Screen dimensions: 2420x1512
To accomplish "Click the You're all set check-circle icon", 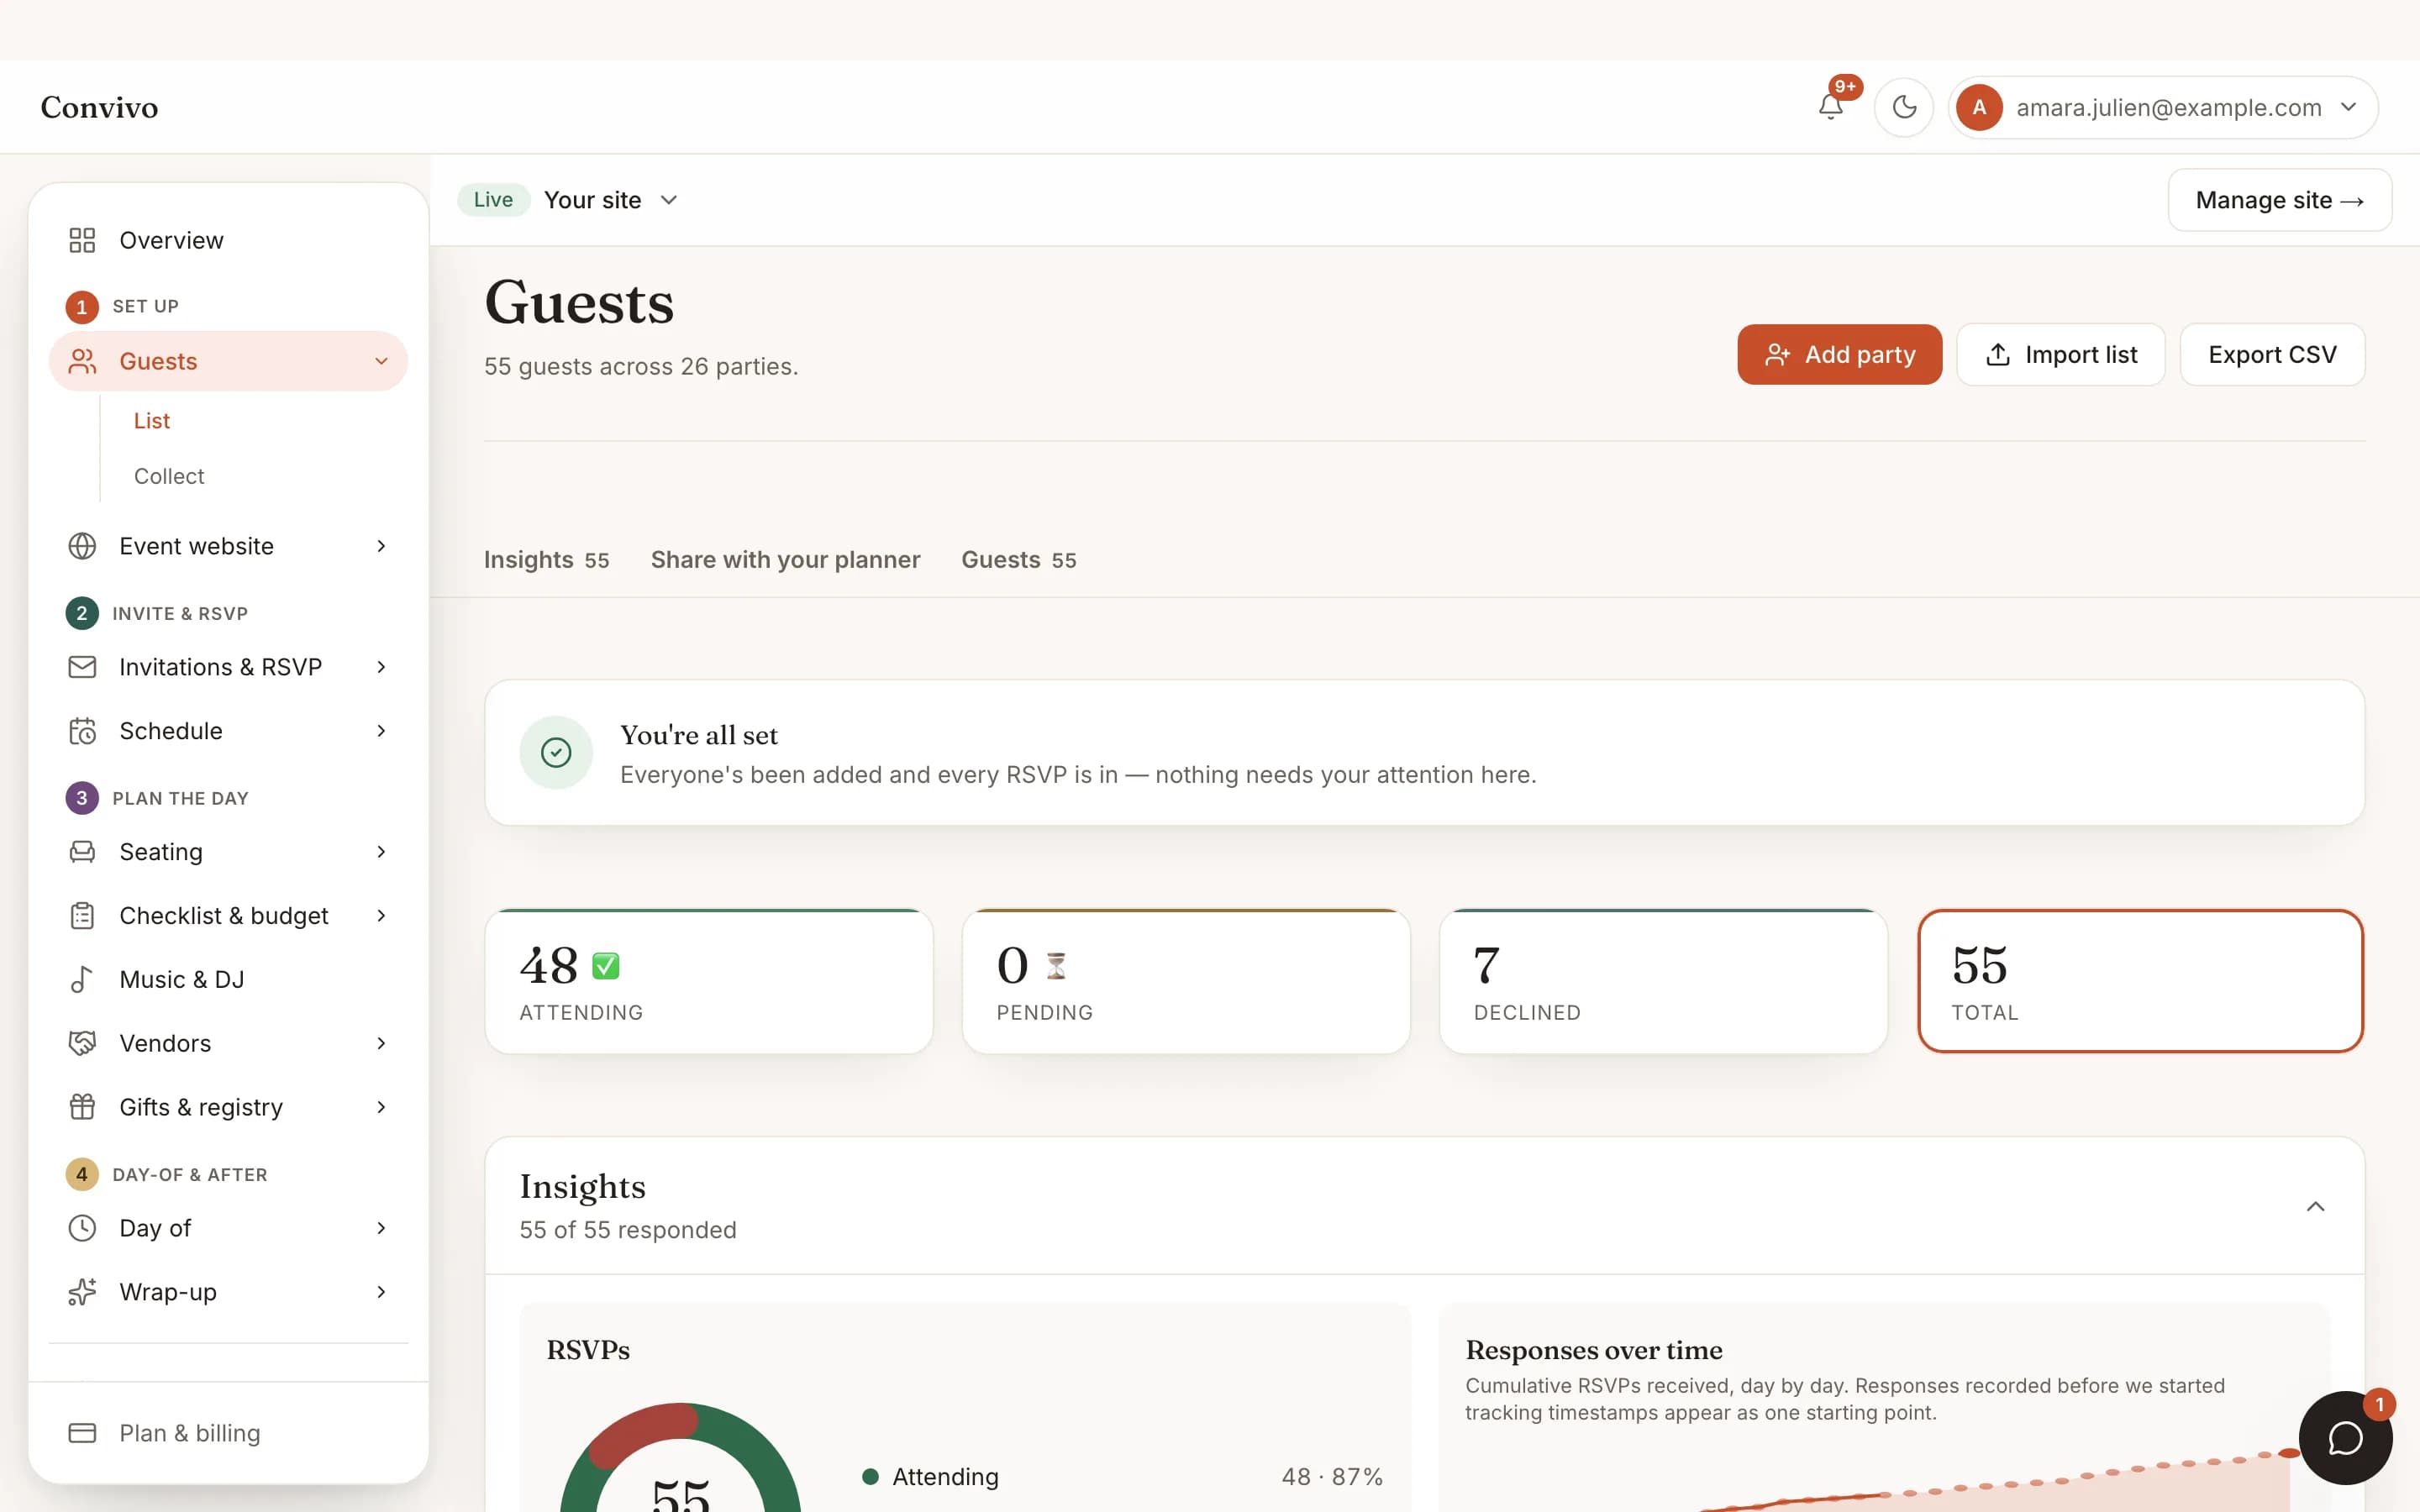I will (x=556, y=752).
